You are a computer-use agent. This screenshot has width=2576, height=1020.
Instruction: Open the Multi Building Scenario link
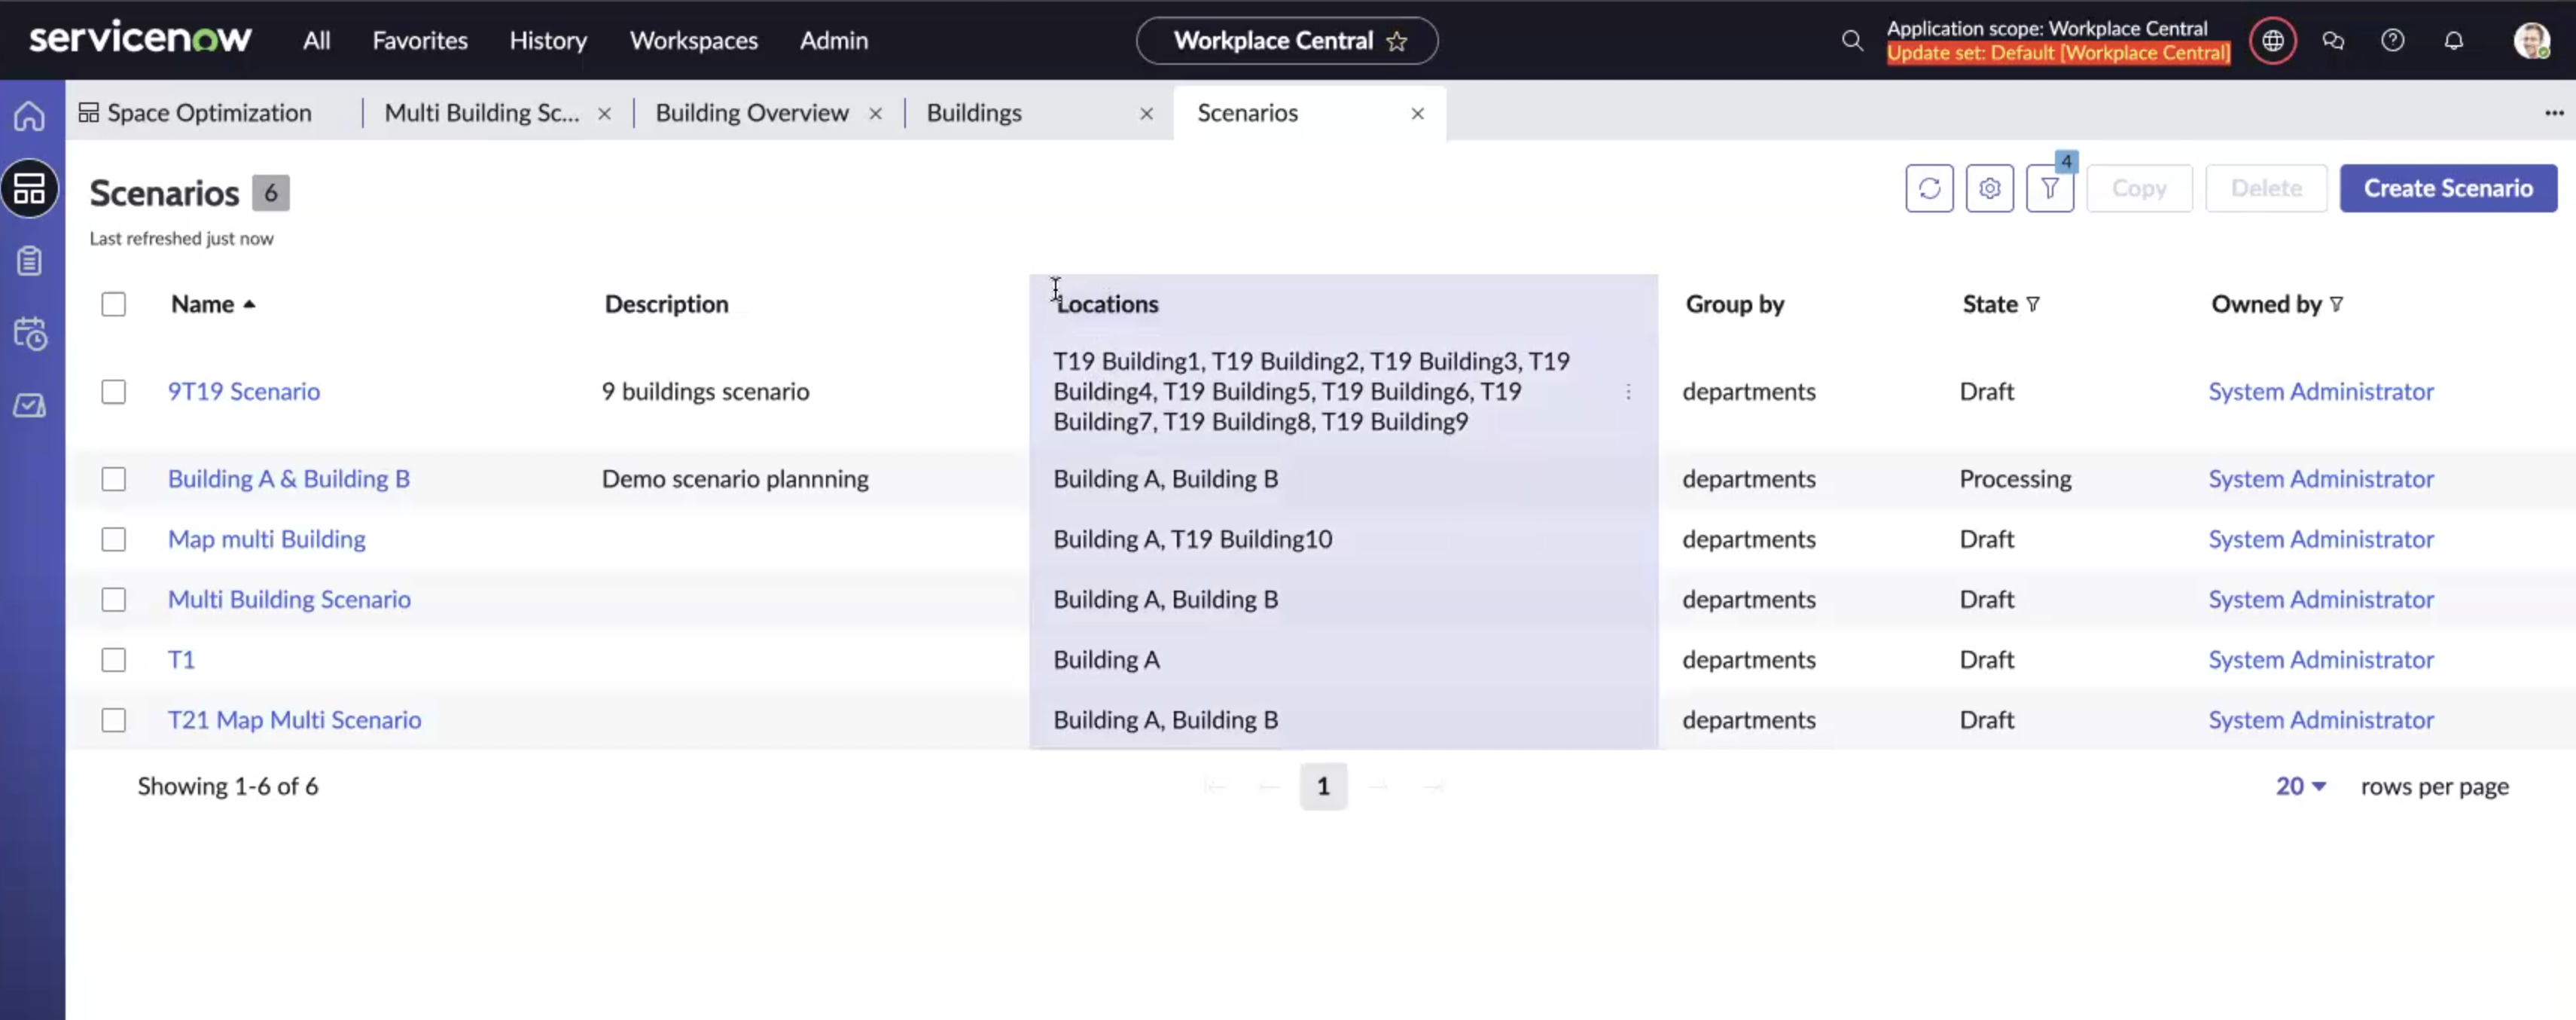tap(289, 599)
